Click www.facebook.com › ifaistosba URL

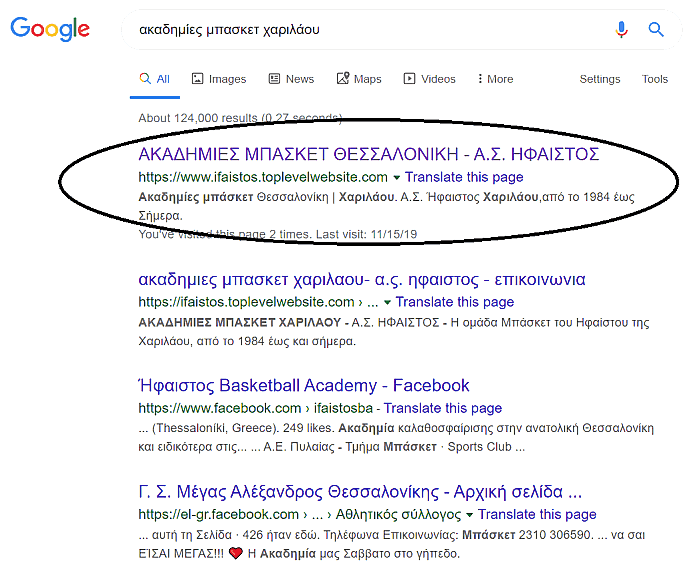[255, 408]
